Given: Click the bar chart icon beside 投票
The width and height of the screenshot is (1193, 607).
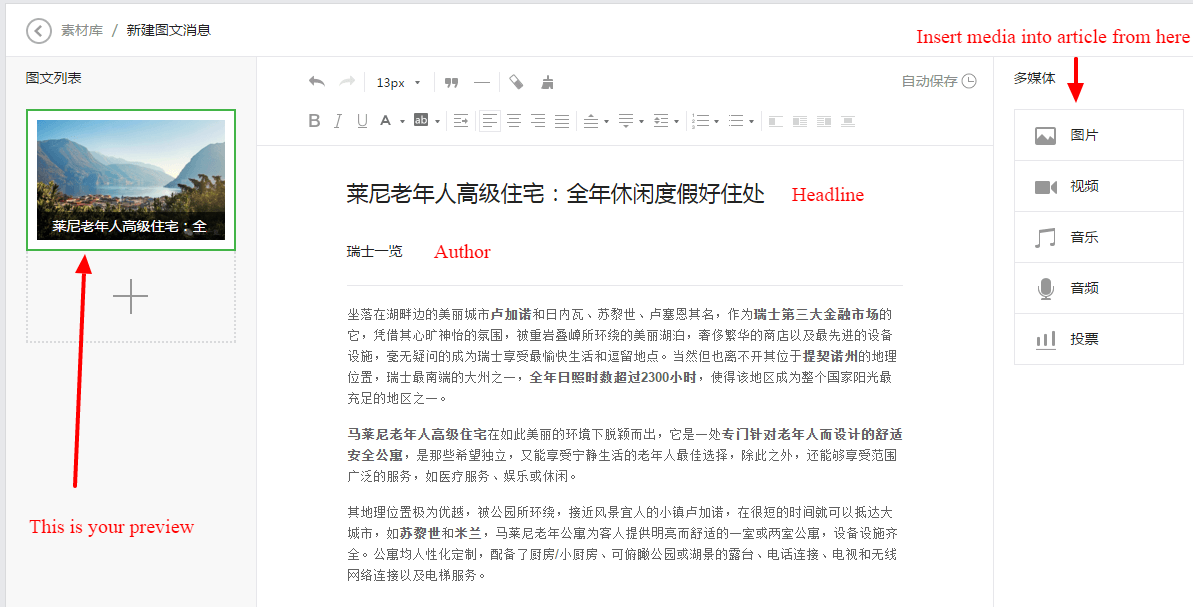Looking at the screenshot, I should coord(1046,339).
